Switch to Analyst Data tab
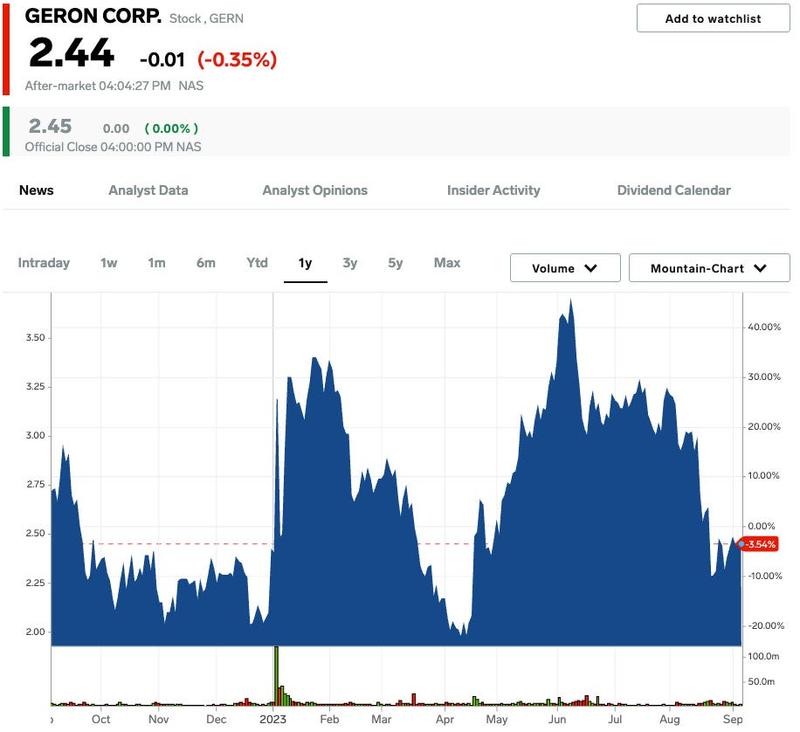The image size is (800, 732). click(148, 190)
